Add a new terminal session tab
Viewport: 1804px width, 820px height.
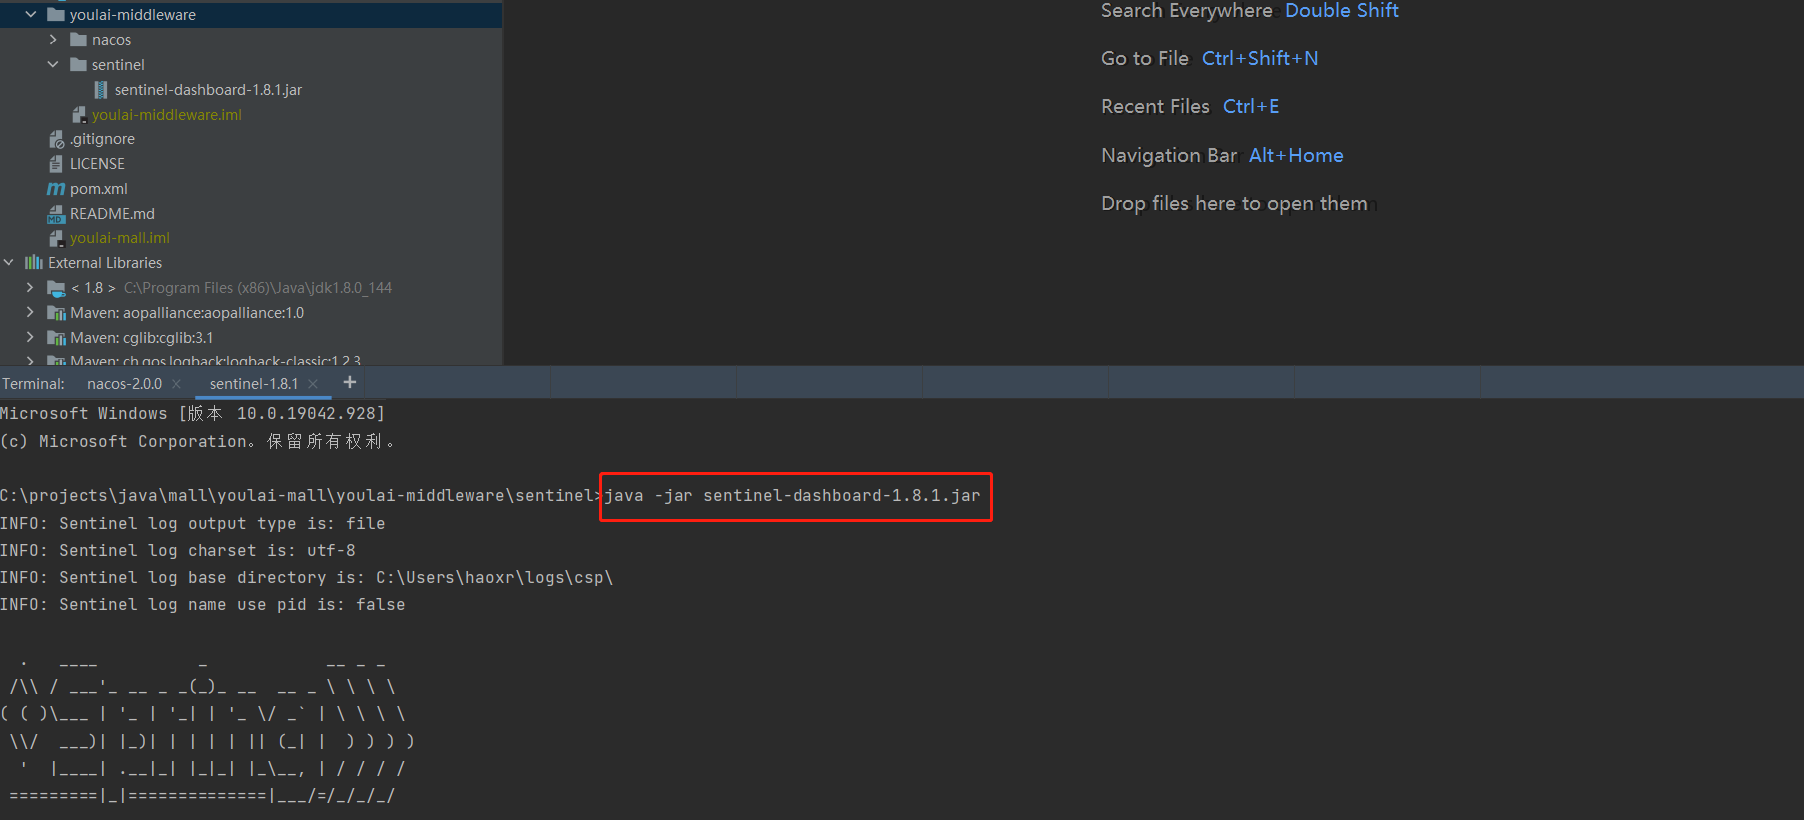pos(350,382)
